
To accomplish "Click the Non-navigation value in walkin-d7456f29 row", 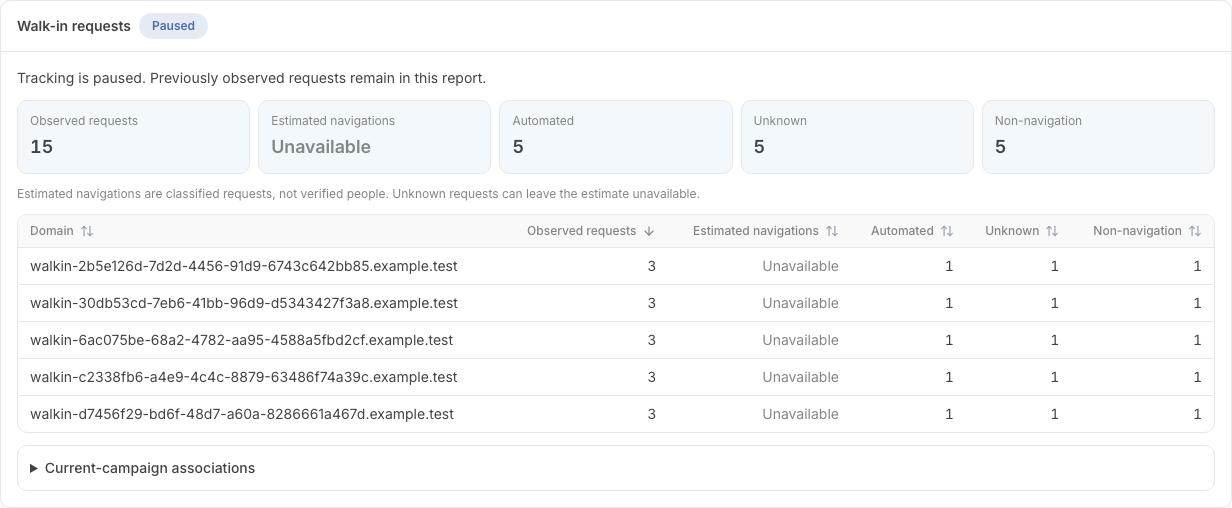I will [1197, 414].
